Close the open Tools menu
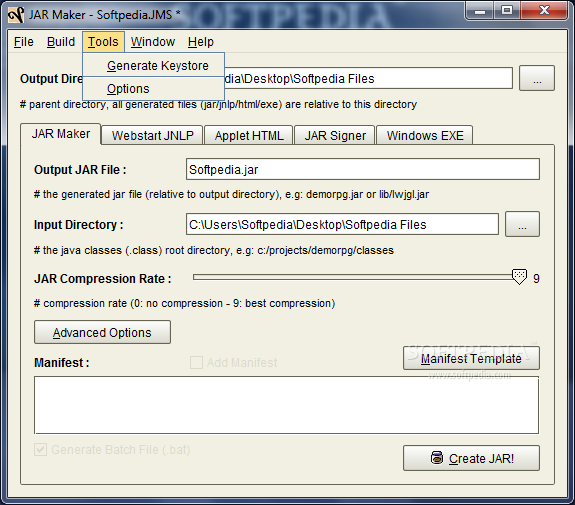The height and width of the screenshot is (505, 575). (103, 42)
